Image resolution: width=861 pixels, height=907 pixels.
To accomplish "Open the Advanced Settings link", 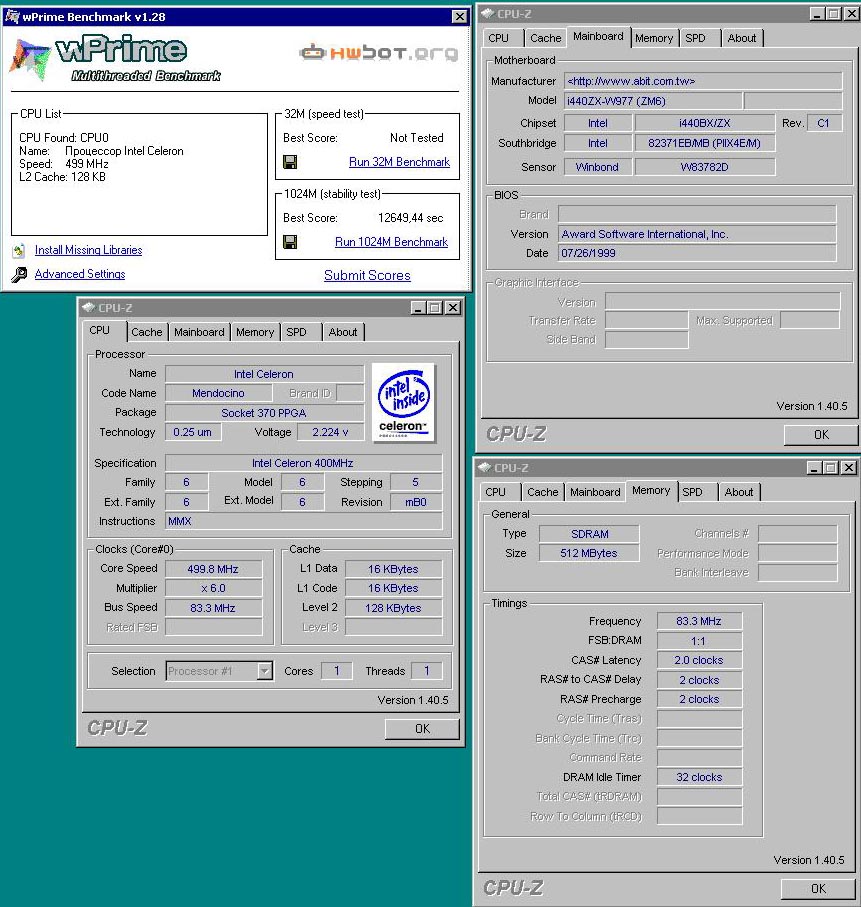I will (x=80, y=274).
